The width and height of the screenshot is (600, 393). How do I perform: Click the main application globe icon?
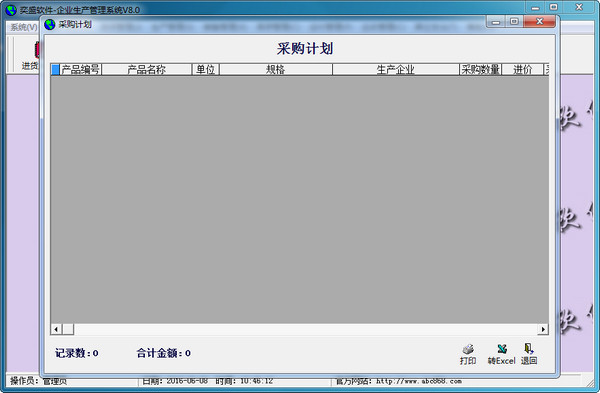(11, 10)
